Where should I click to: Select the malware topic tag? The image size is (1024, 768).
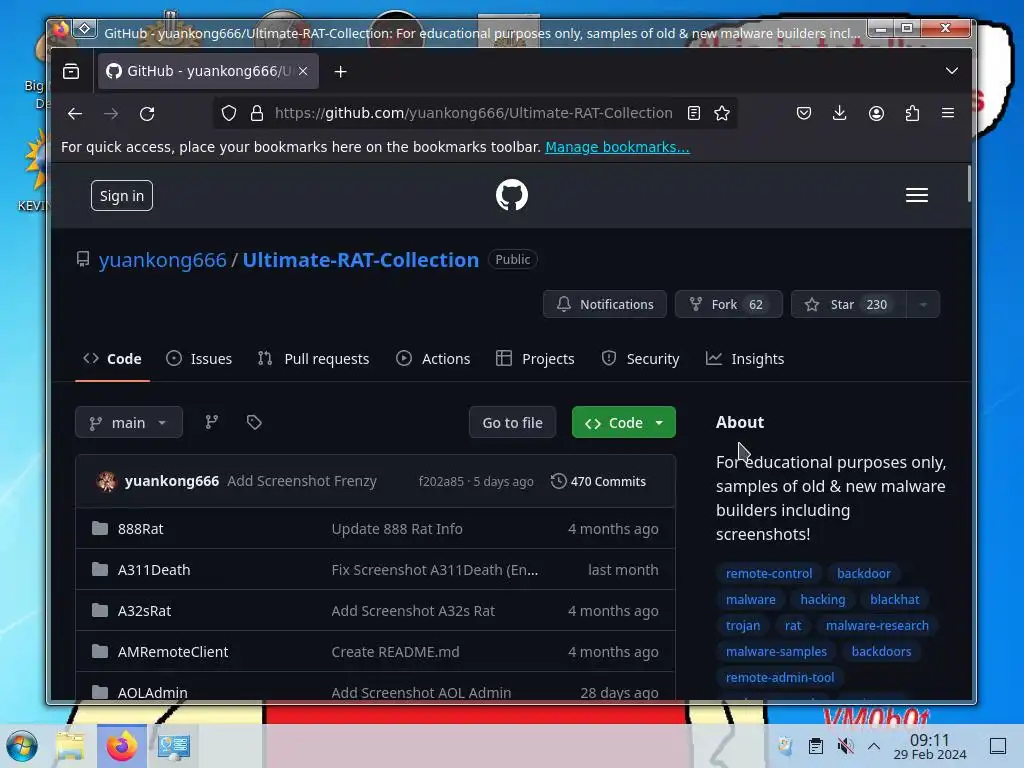pyautogui.click(x=750, y=600)
